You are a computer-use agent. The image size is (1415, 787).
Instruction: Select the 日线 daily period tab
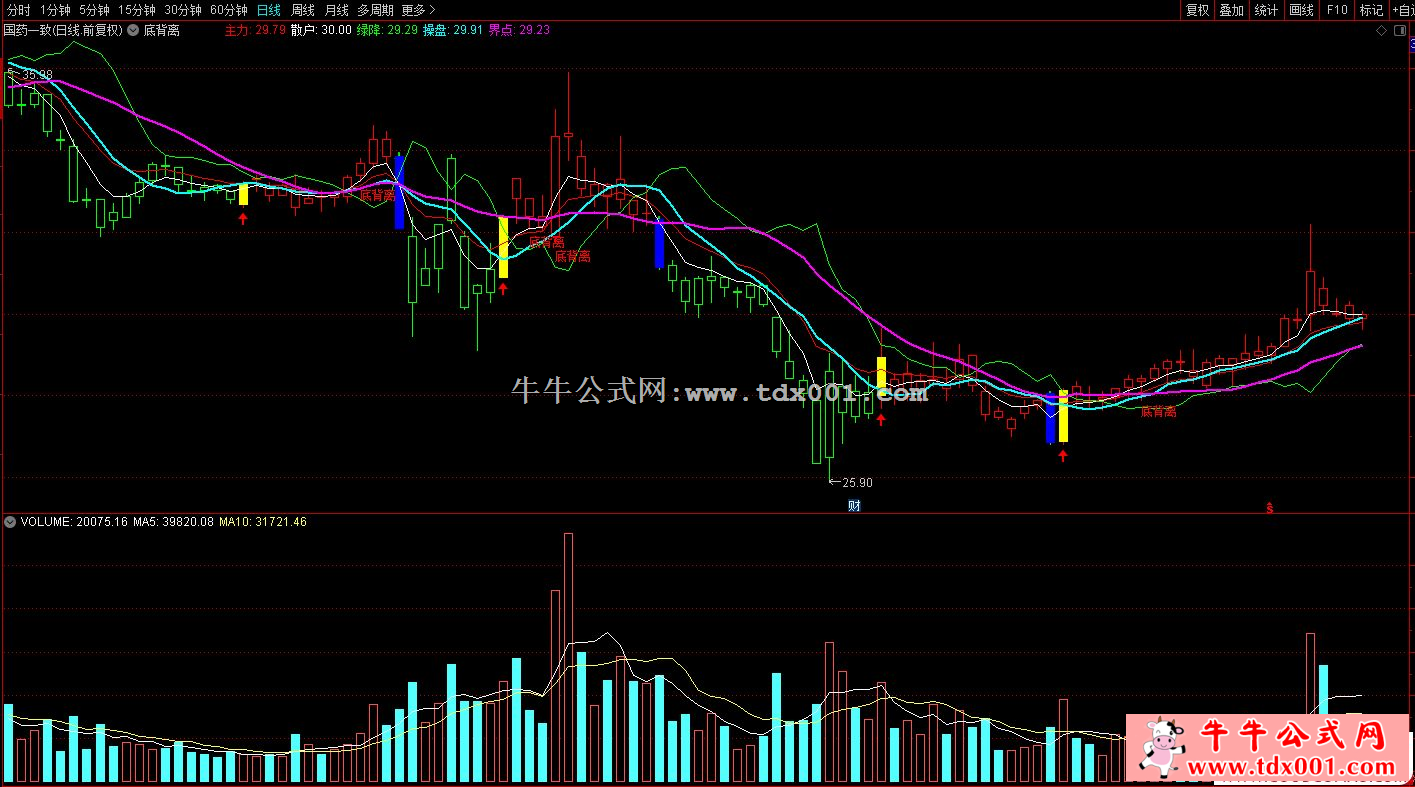(x=269, y=10)
